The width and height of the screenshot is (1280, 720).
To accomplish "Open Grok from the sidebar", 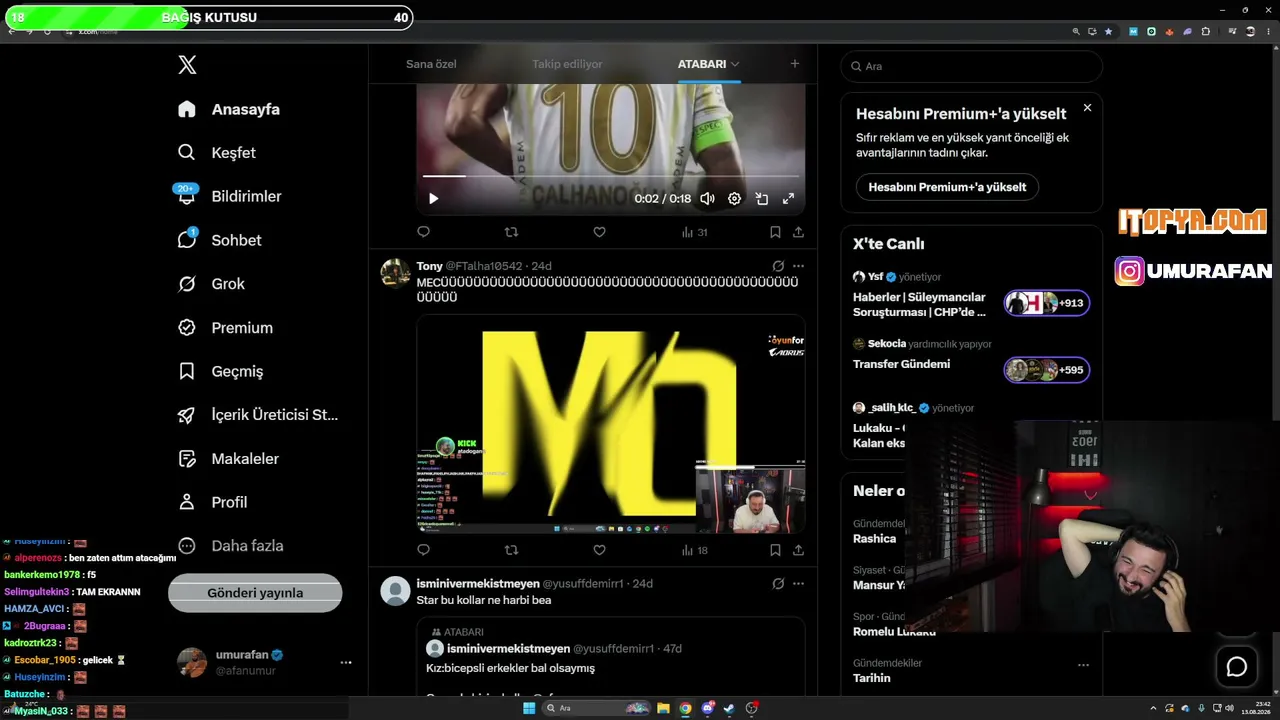I will point(211,284).
